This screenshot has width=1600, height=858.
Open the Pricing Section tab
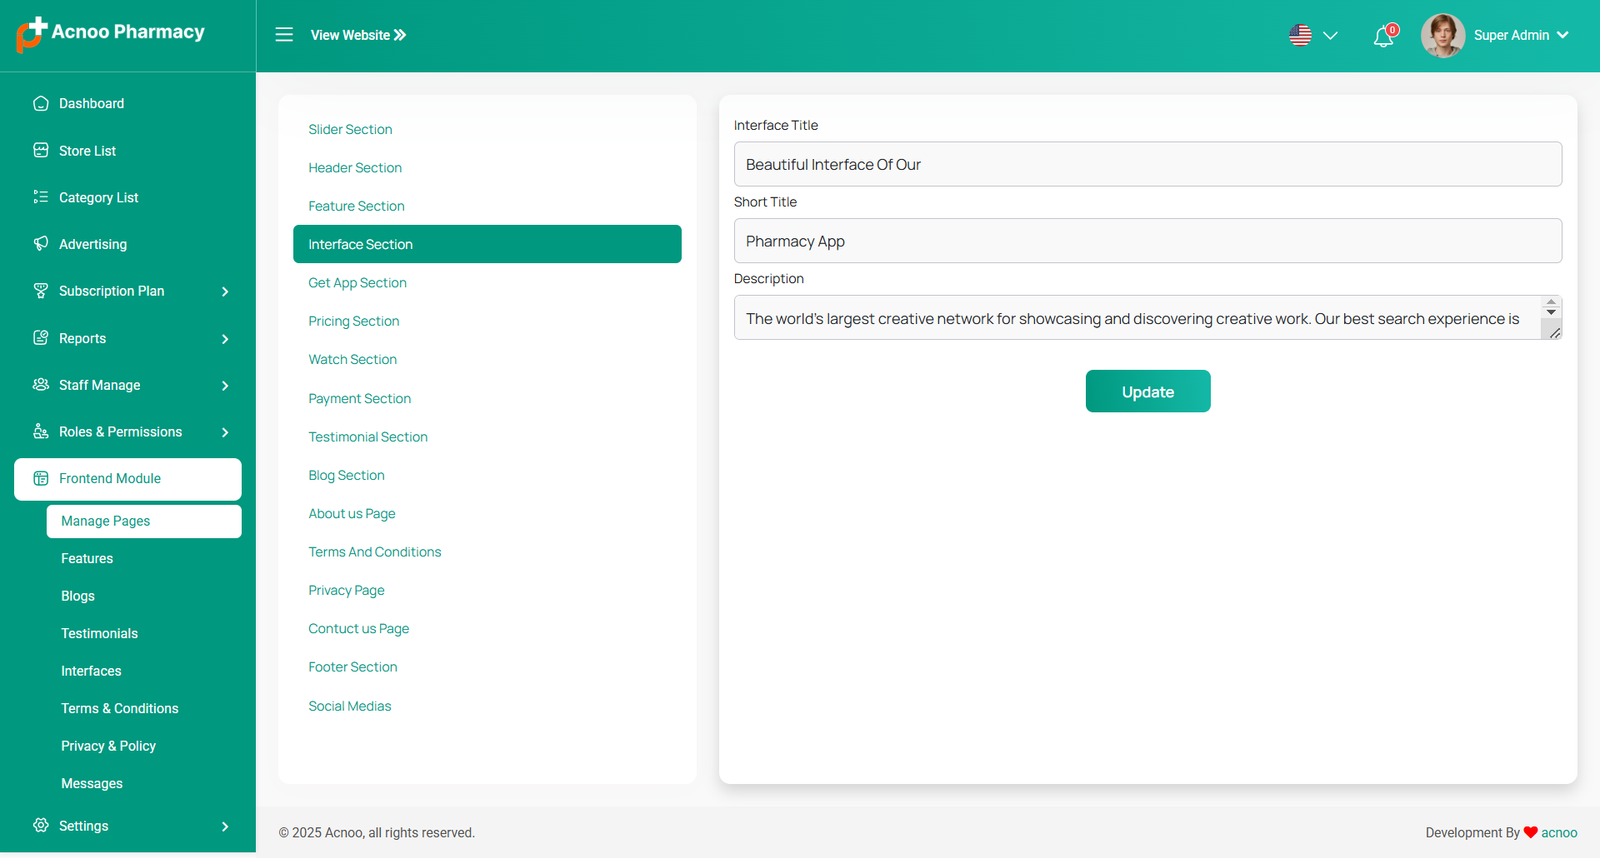pyautogui.click(x=354, y=321)
